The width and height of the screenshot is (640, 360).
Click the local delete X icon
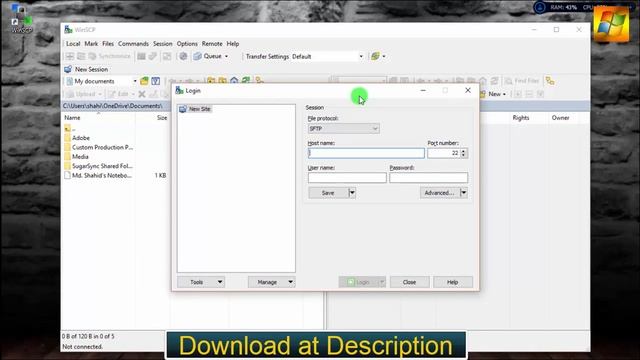(142, 94)
